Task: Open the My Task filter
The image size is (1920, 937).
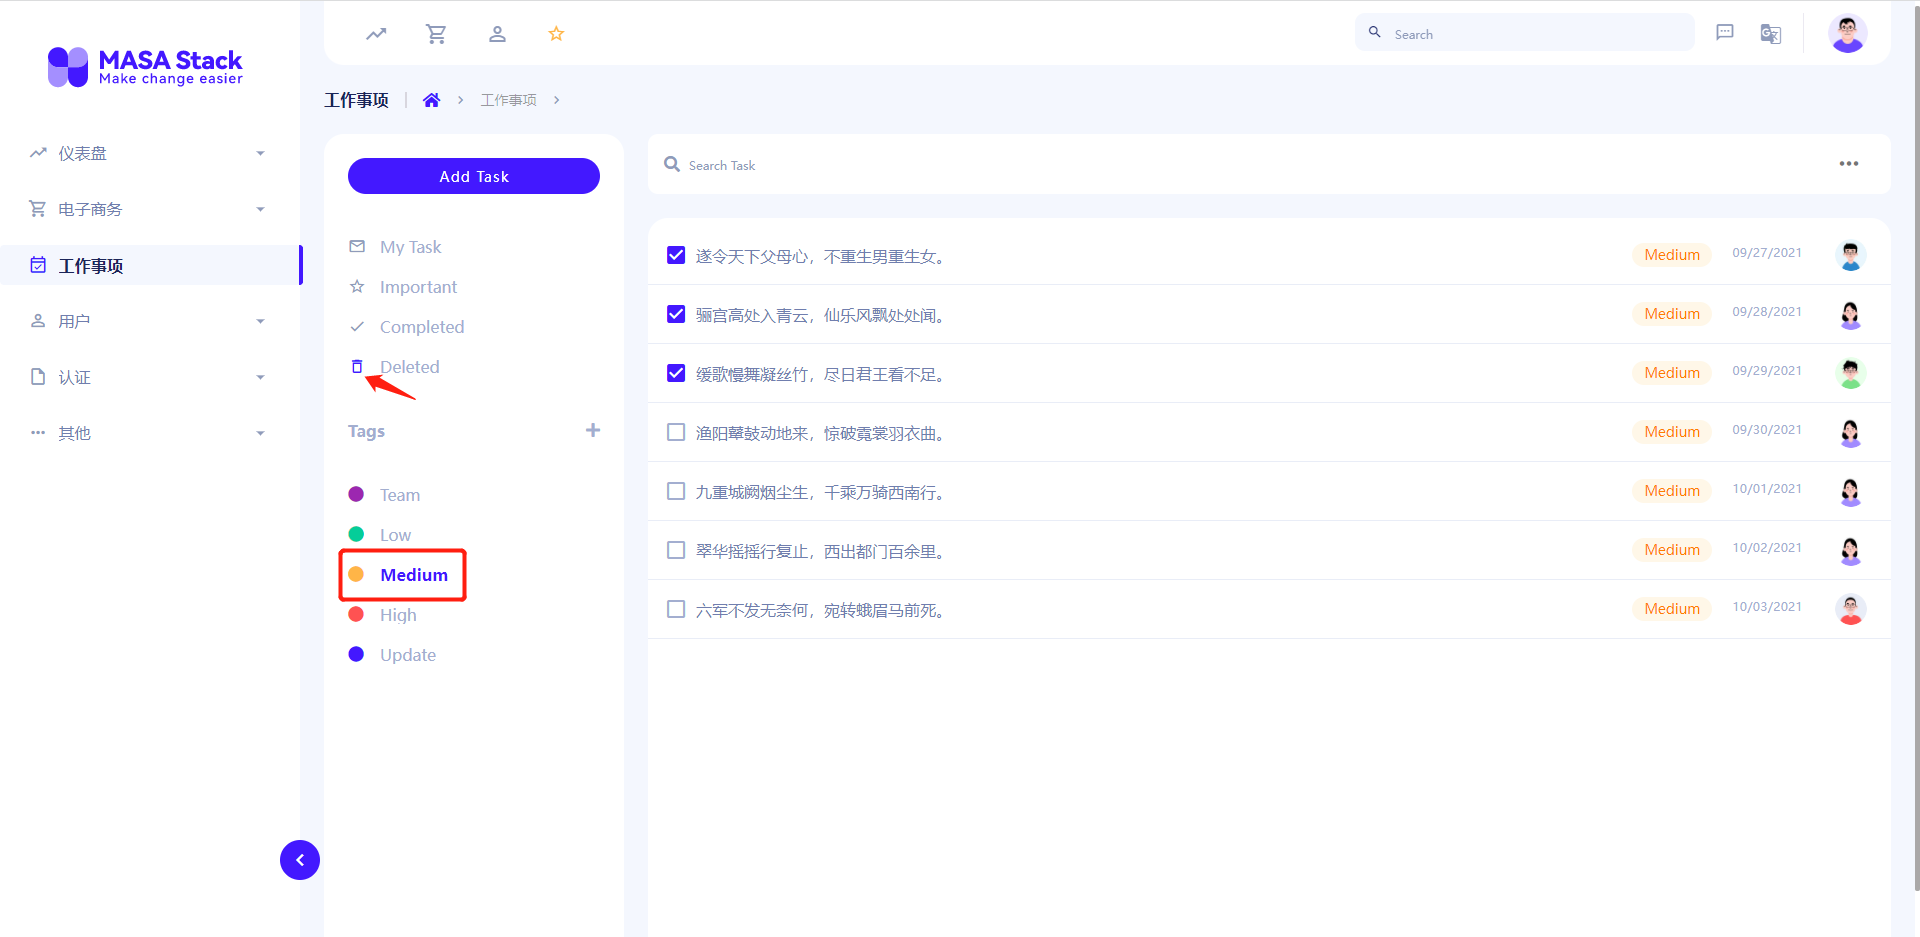Action: coord(410,247)
